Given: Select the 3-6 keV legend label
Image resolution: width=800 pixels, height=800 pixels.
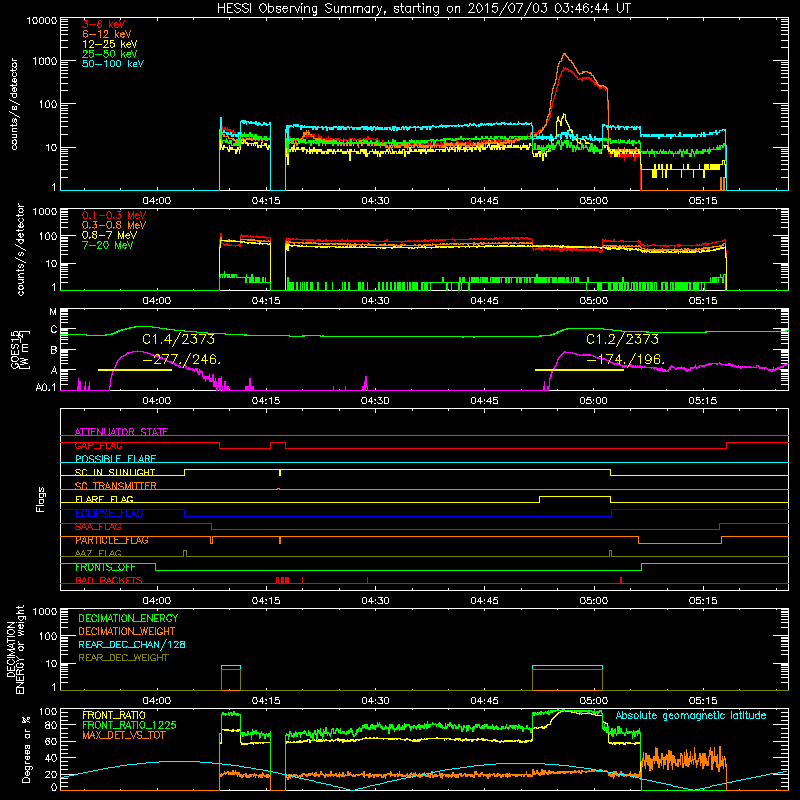Looking at the screenshot, I should 104,24.
